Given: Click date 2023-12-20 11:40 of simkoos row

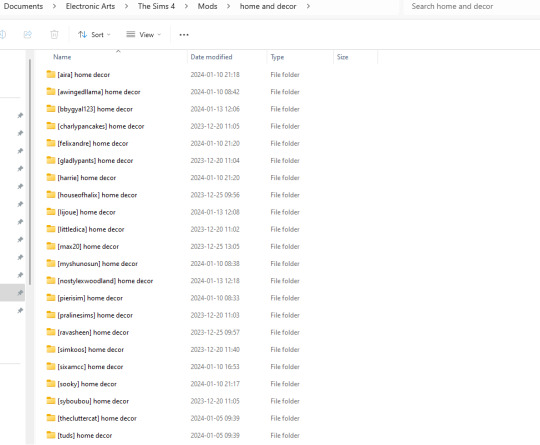Looking at the screenshot, I should pyautogui.click(x=215, y=350).
